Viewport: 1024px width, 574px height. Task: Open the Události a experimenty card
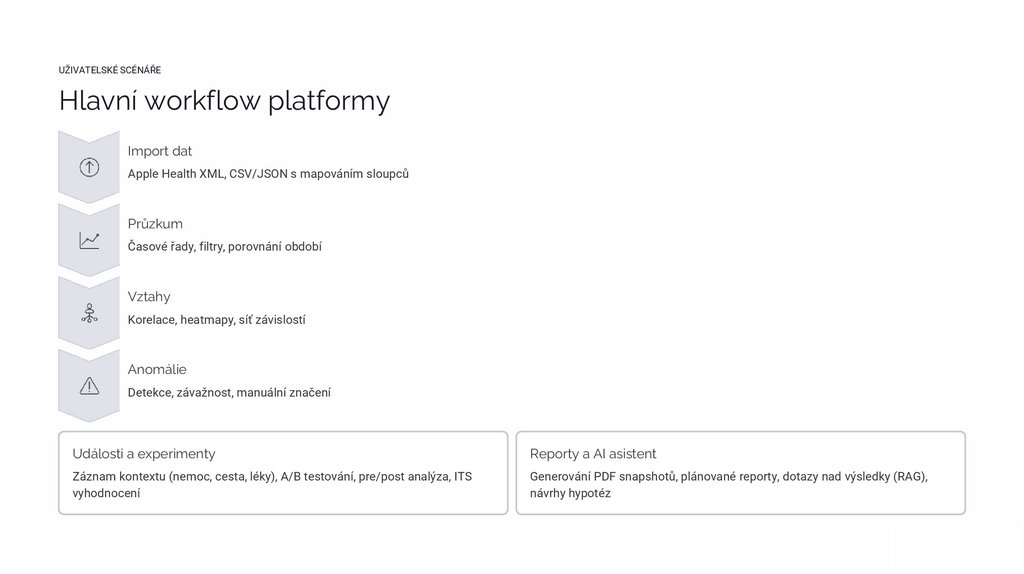point(283,473)
